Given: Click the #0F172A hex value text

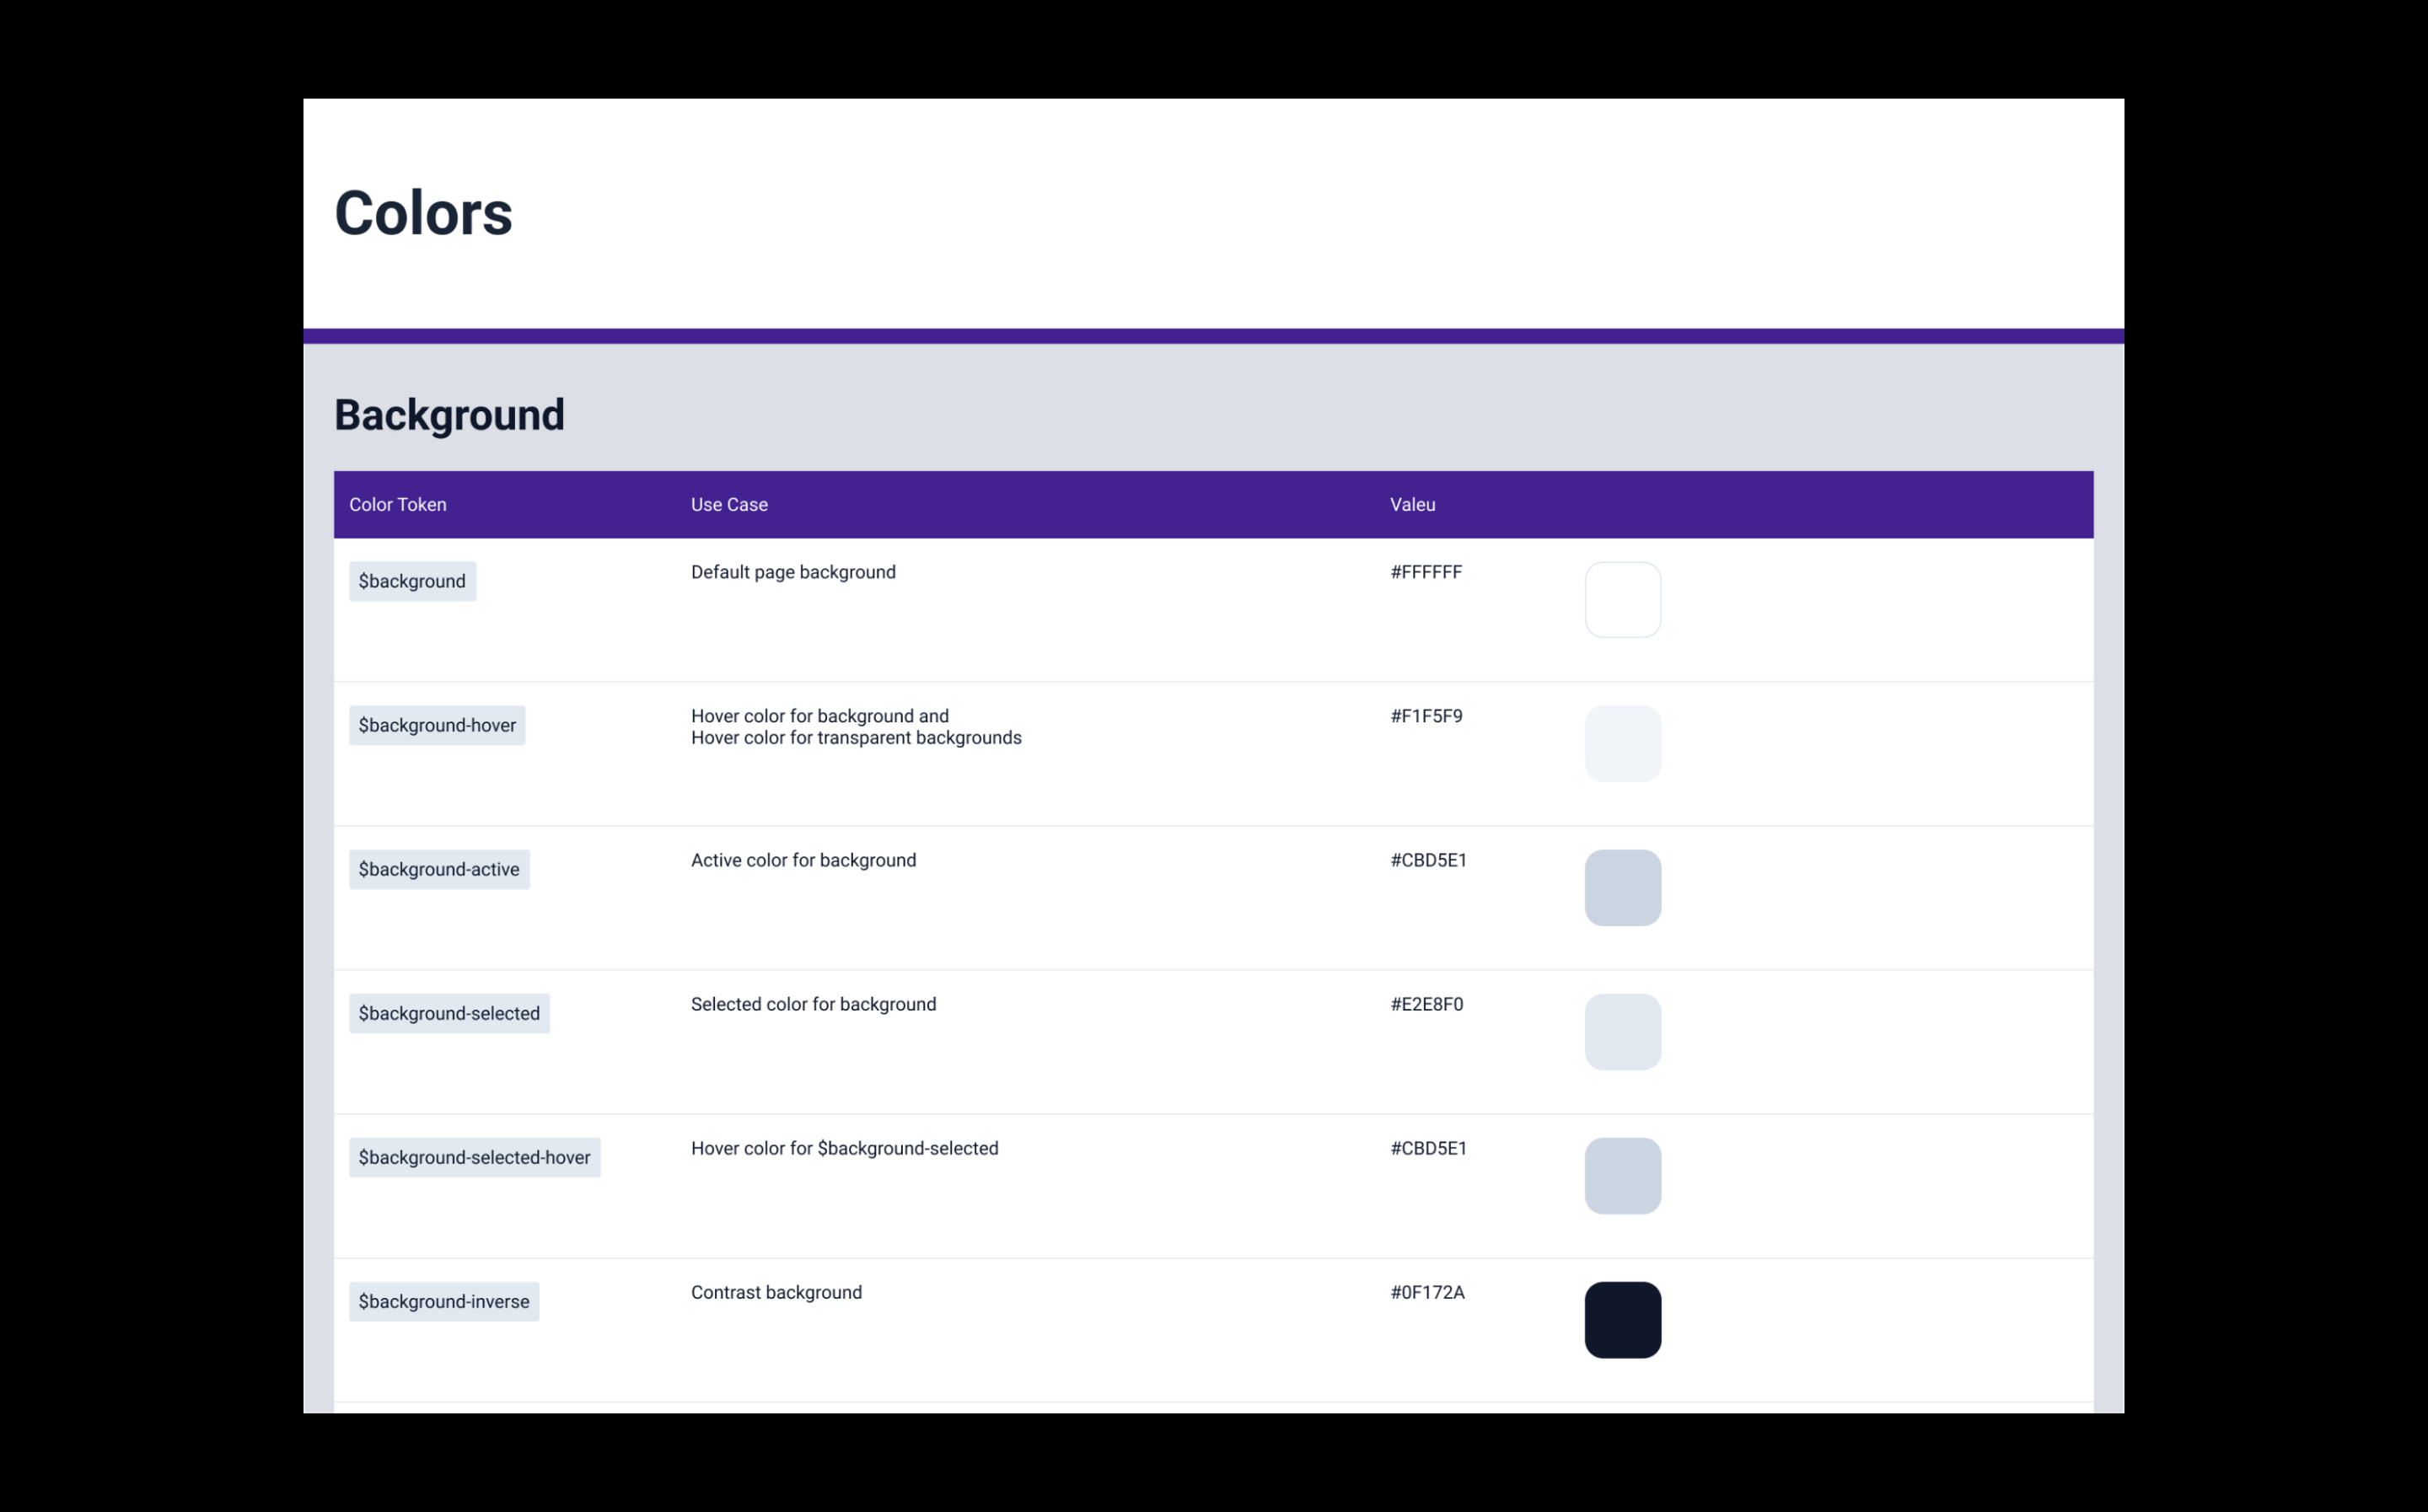Looking at the screenshot, I should pos(1427,1292).
